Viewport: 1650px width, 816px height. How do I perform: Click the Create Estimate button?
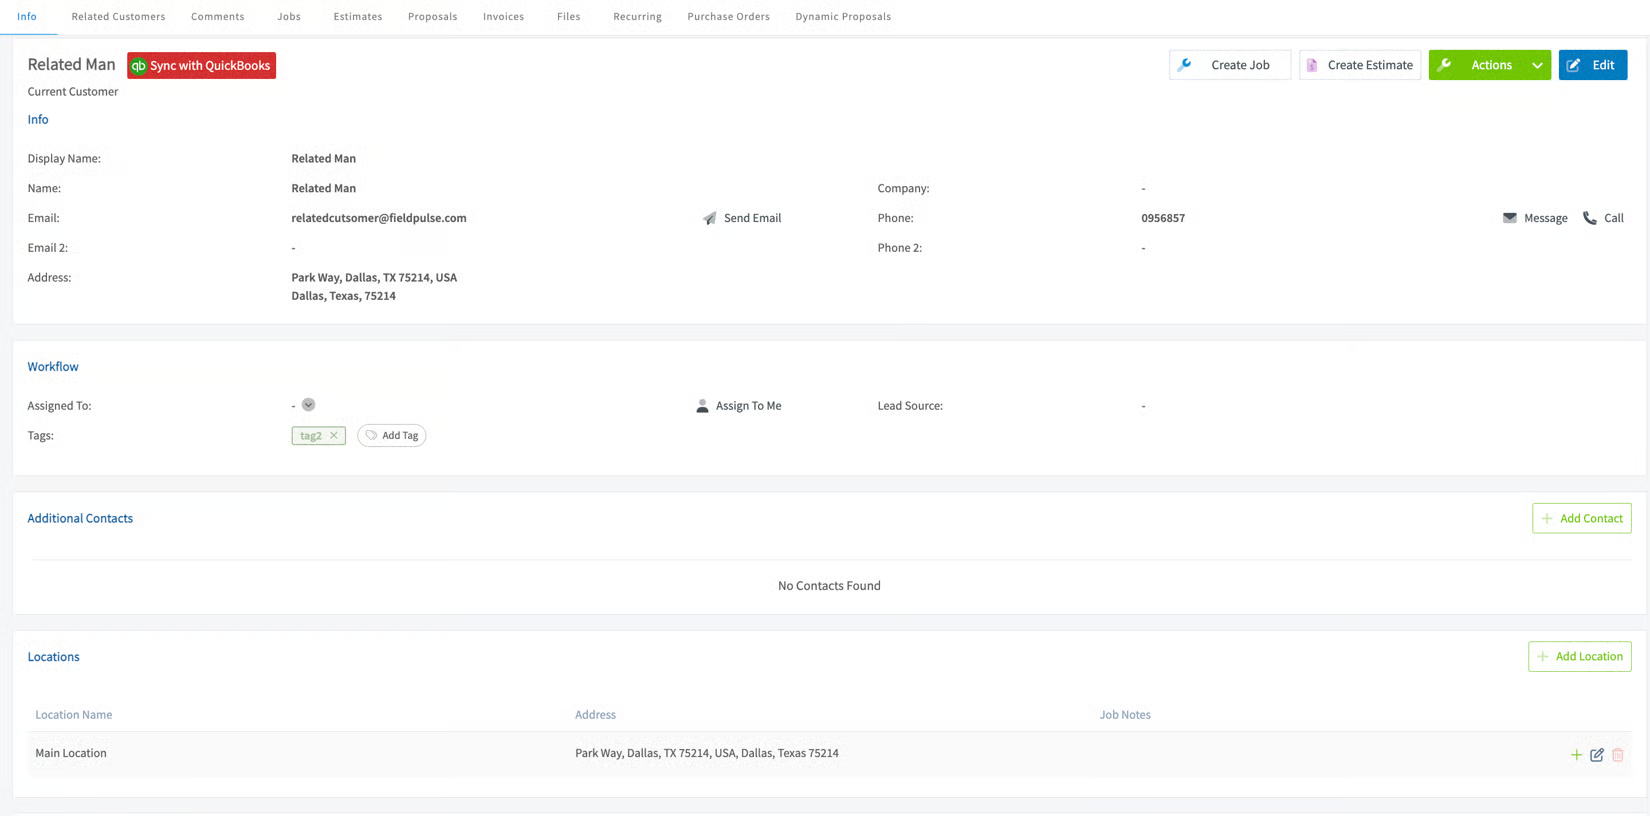pyautogui.click(x=1360, y=65)
